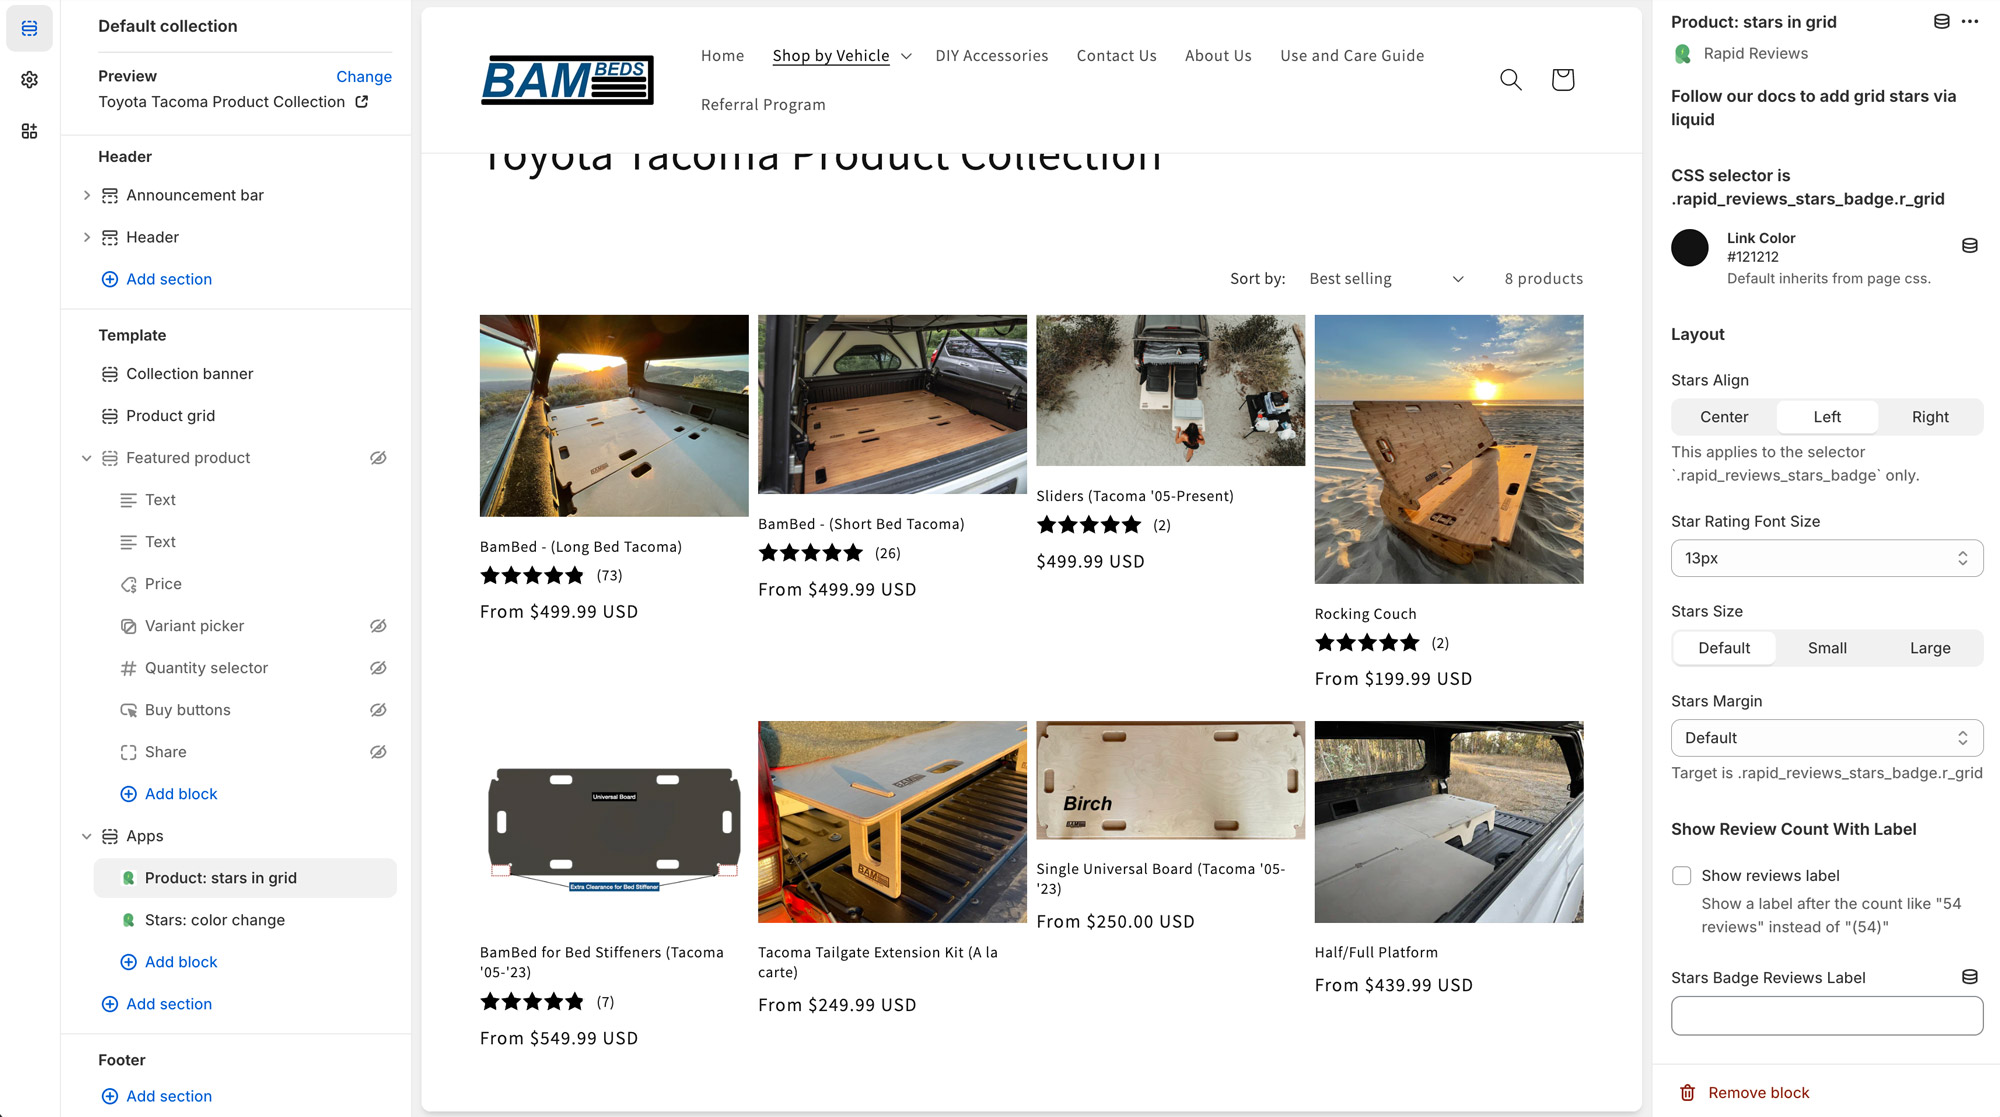Screen dimensions: 2000x1117
Task: Click the Referral Program menu item
Action: coord(762,104)
